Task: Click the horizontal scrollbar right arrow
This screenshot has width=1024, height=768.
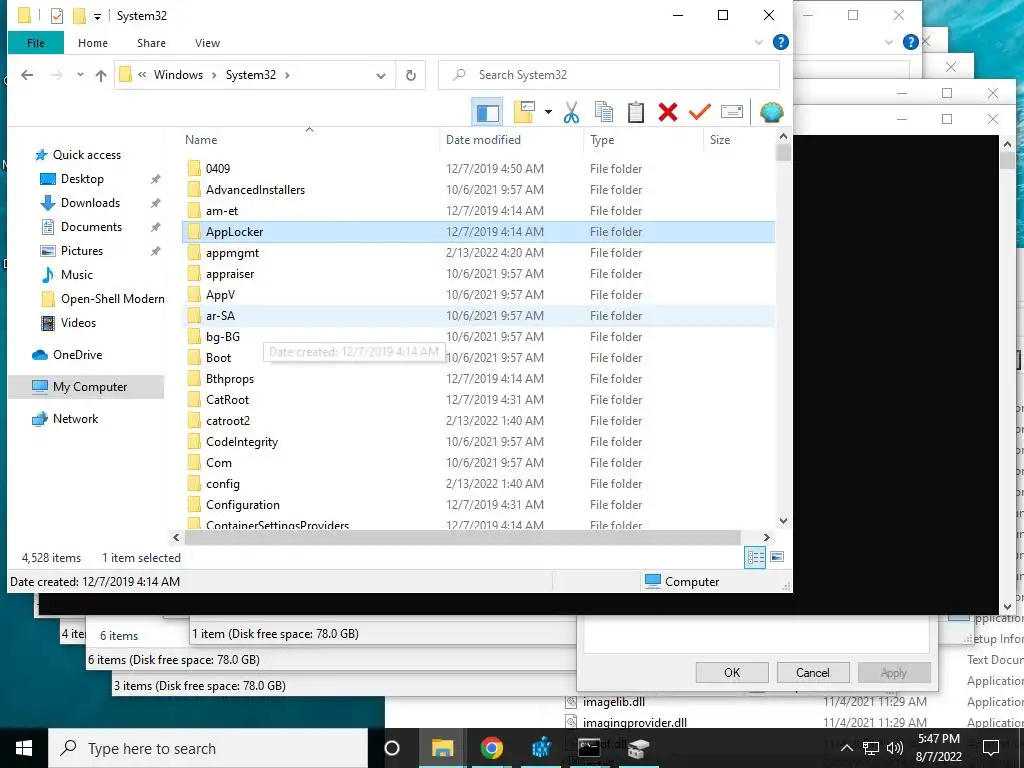Action: point(767,537)
